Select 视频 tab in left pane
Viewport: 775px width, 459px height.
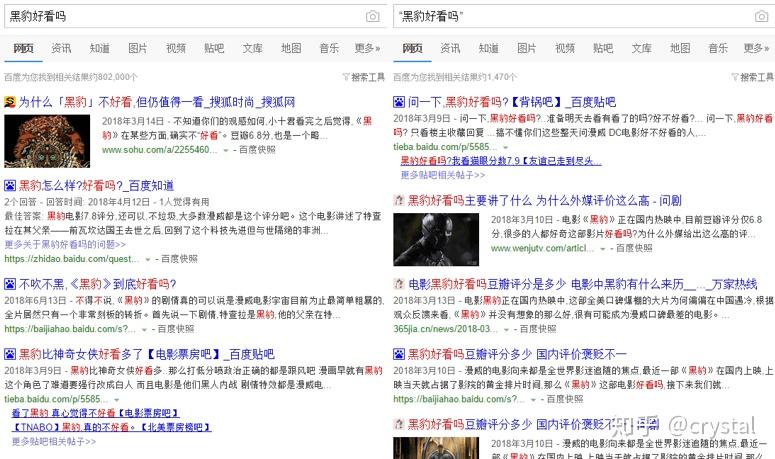[176, 48]
